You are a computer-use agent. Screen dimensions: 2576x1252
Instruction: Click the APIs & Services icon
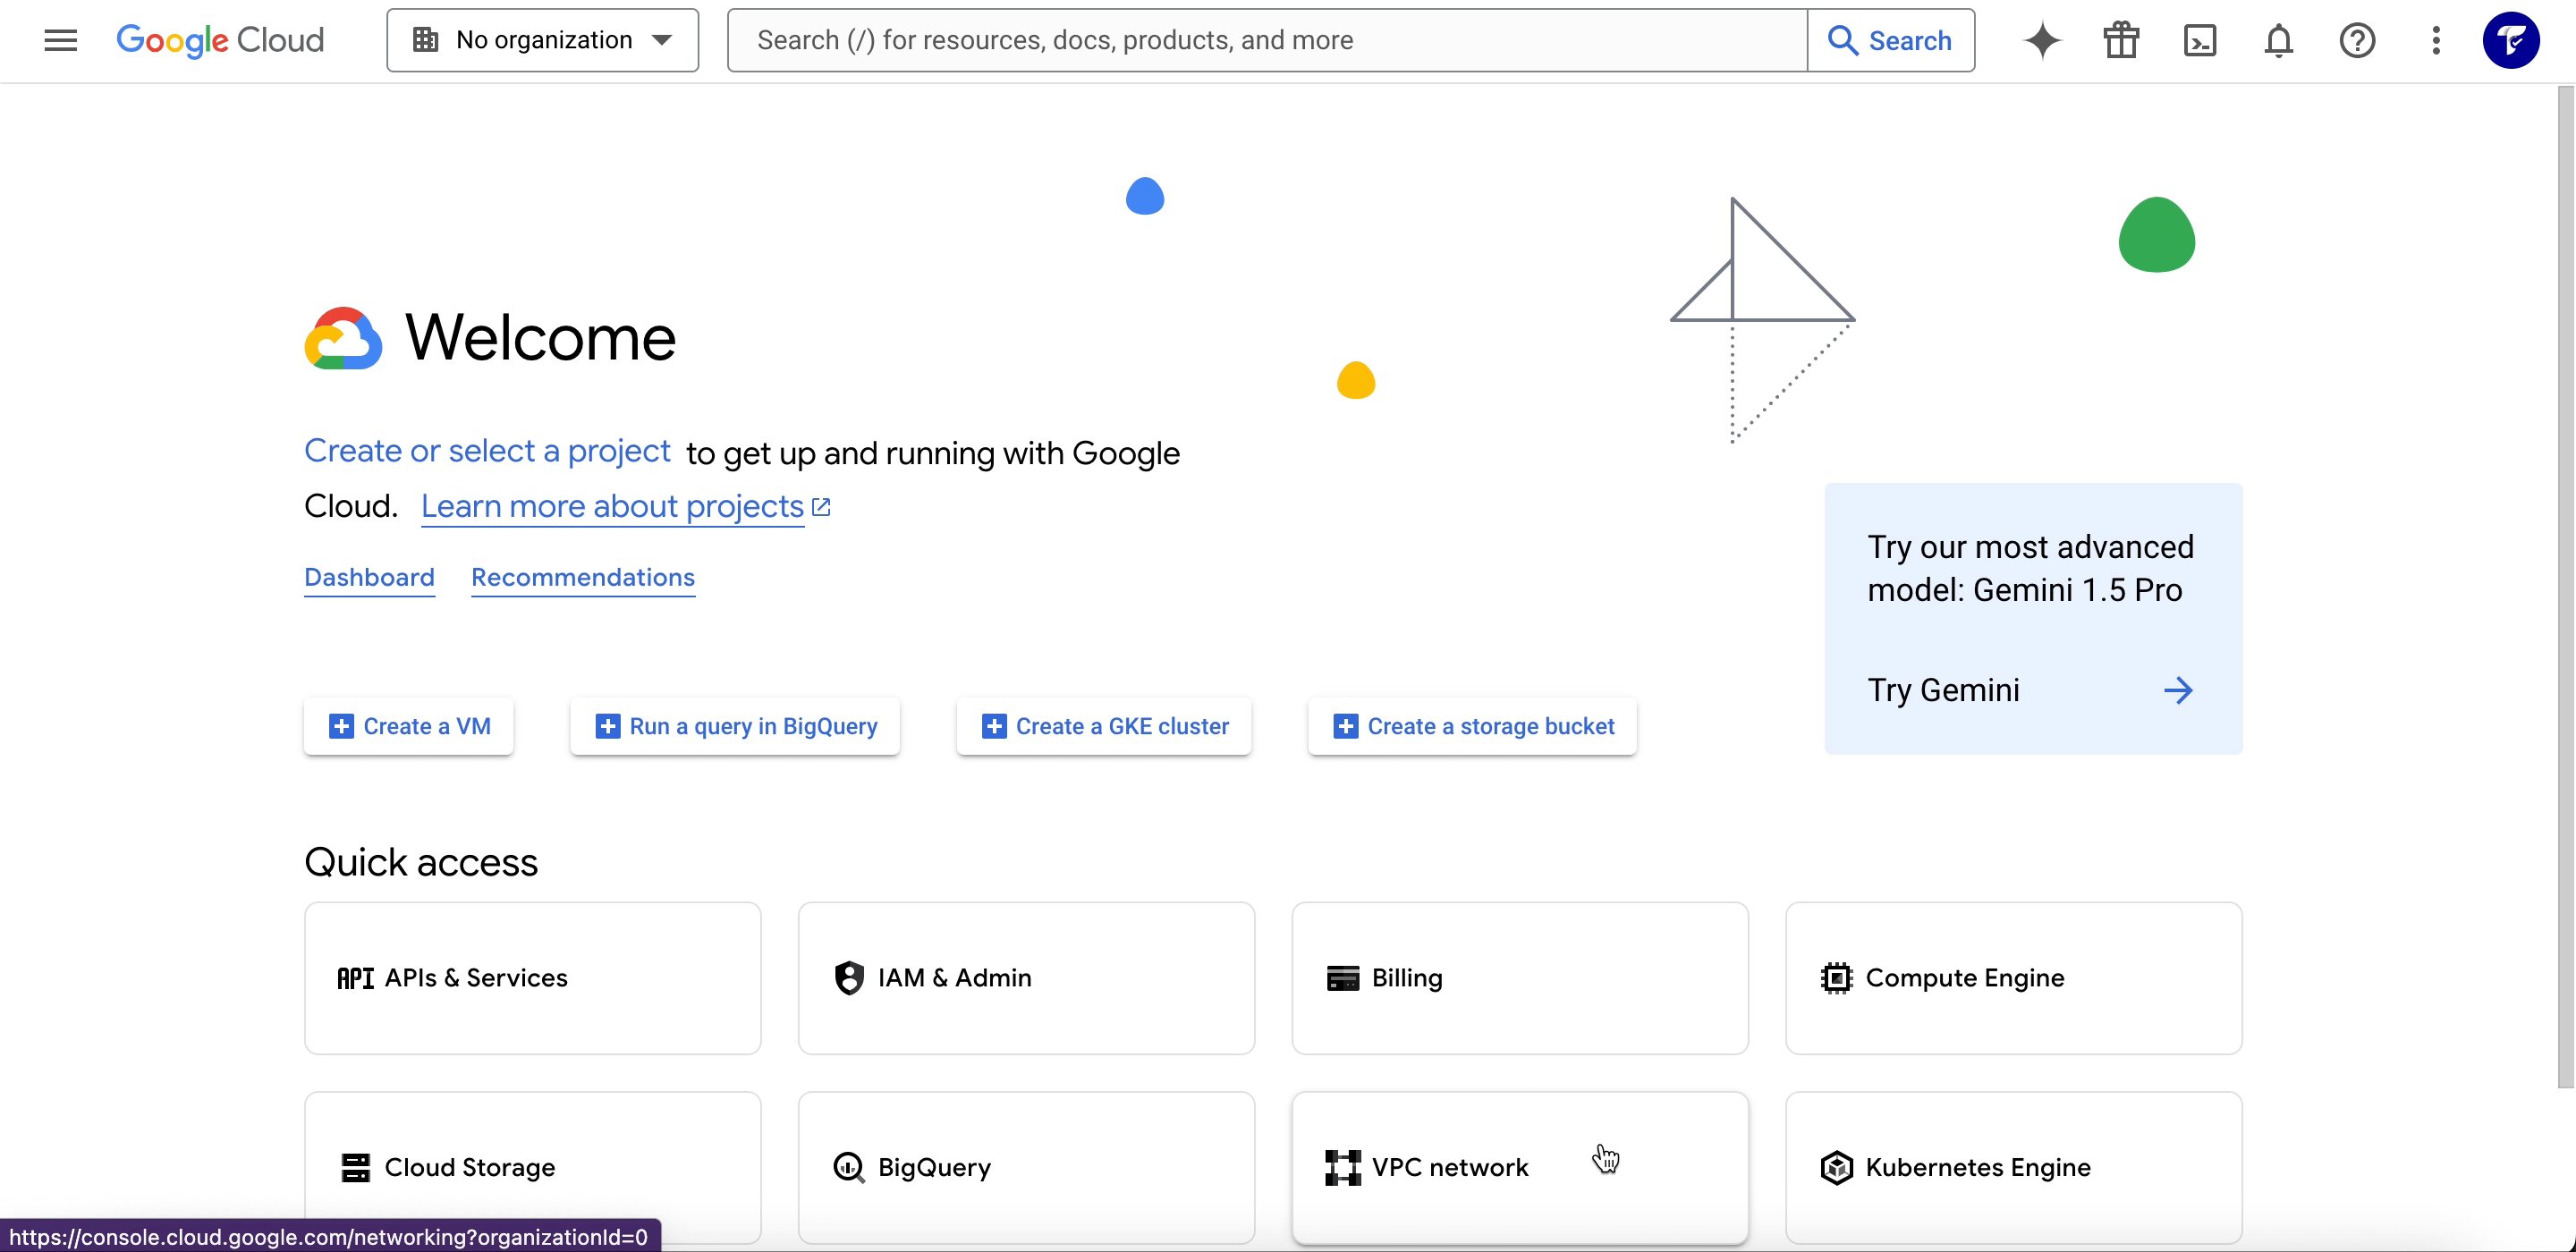[357, 976]
